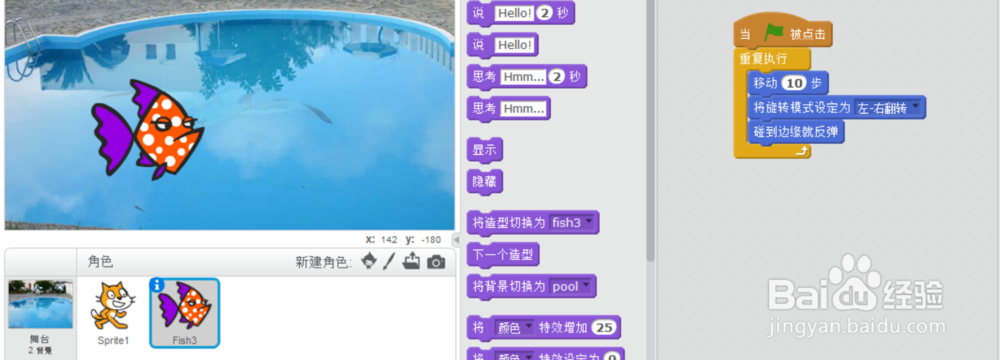The image size is (1000, 360).
Task: Open backdrop dropdown showing pool
Action: (570, 287)
